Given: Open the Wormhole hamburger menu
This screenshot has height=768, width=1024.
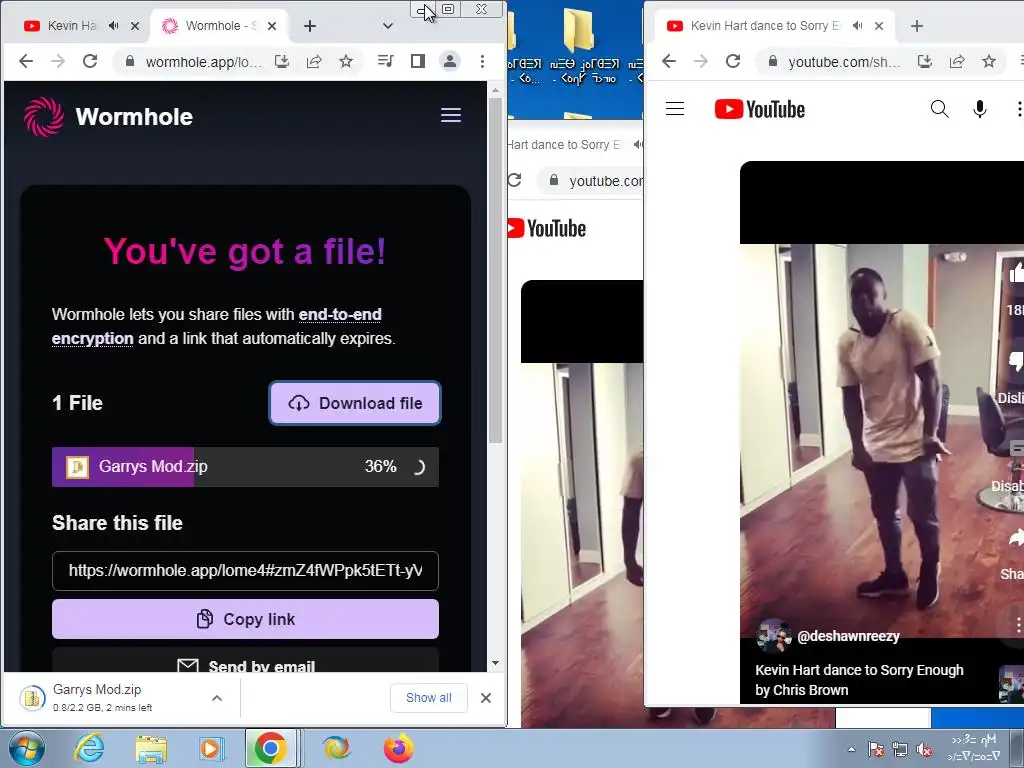Looking at the screenshot, I should [451, 116].
